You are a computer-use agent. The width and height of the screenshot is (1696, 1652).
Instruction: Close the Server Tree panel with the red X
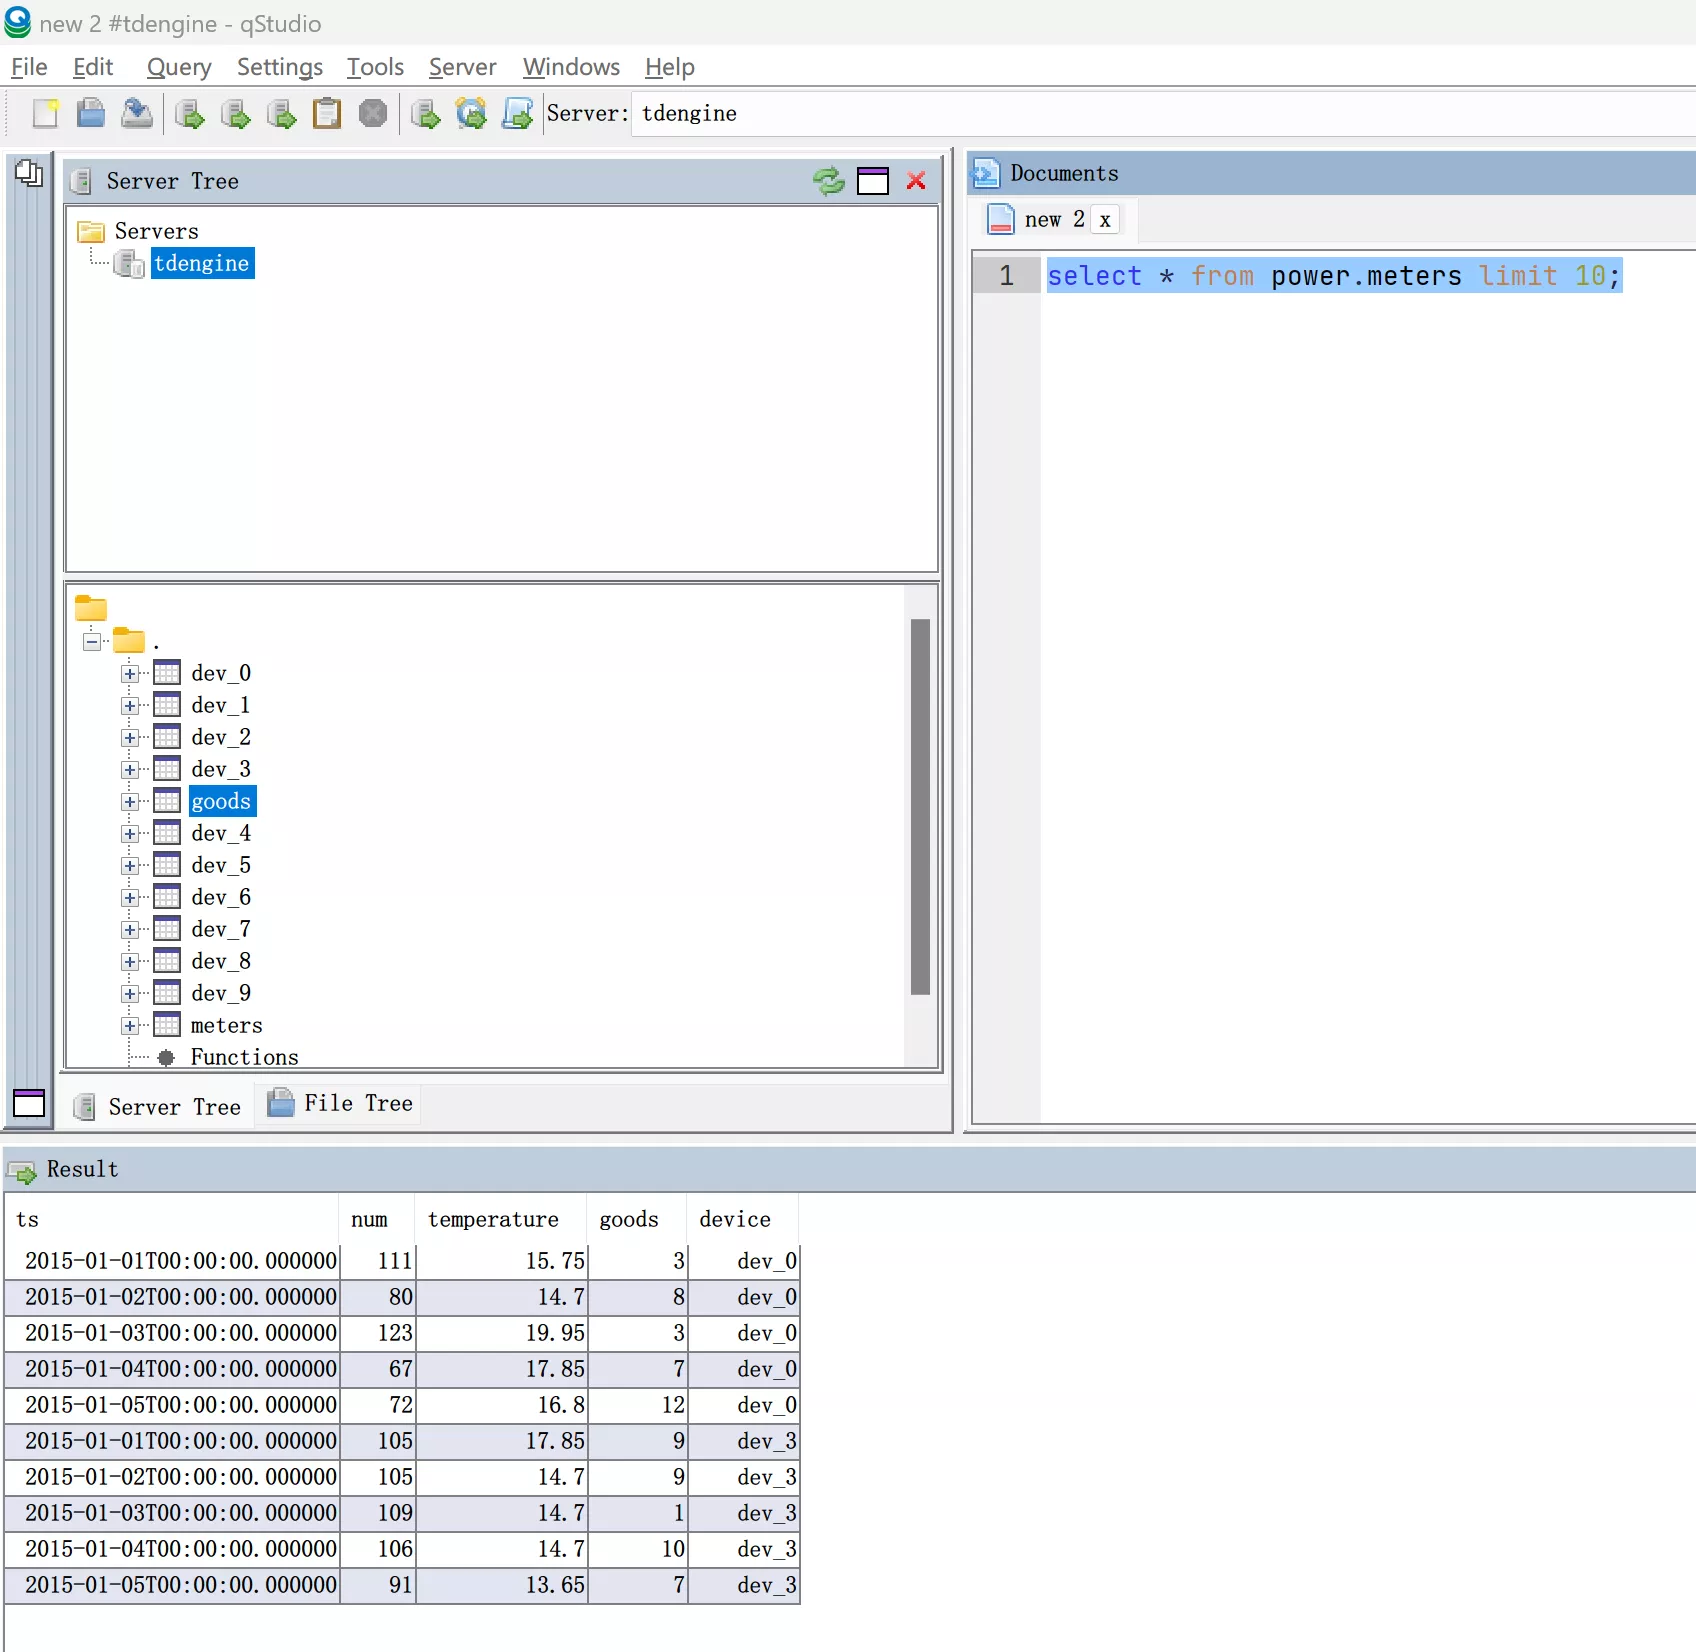tap(916, 181)
